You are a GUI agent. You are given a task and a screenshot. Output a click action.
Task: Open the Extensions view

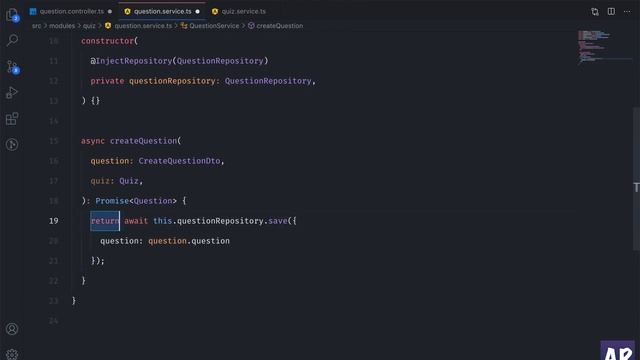point(12,119)
